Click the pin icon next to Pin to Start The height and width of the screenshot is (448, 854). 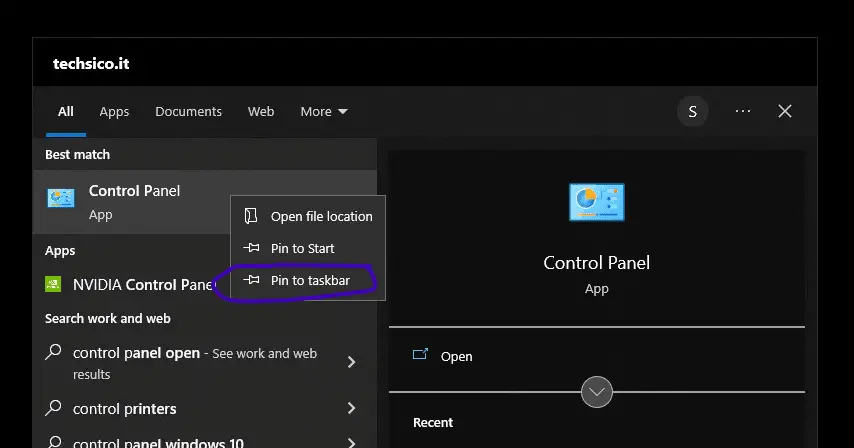click(251, 248)
